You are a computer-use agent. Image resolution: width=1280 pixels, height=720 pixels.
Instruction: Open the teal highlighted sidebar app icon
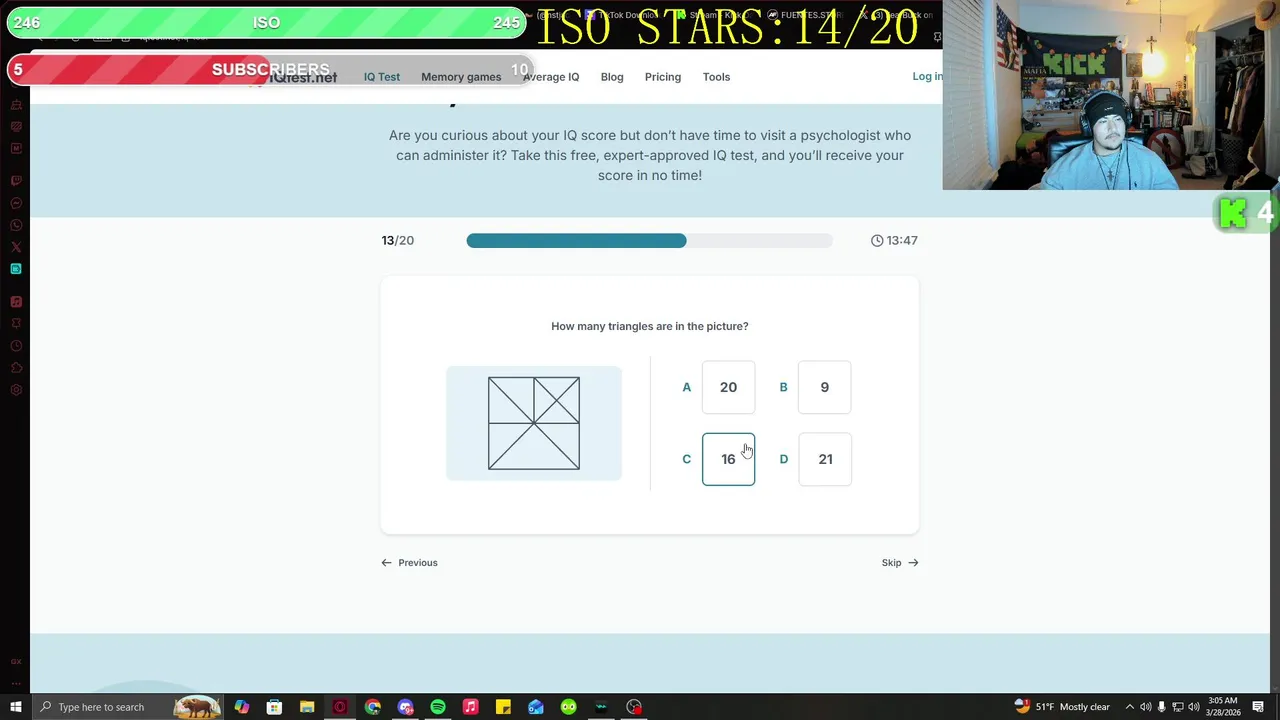point(16,269)
